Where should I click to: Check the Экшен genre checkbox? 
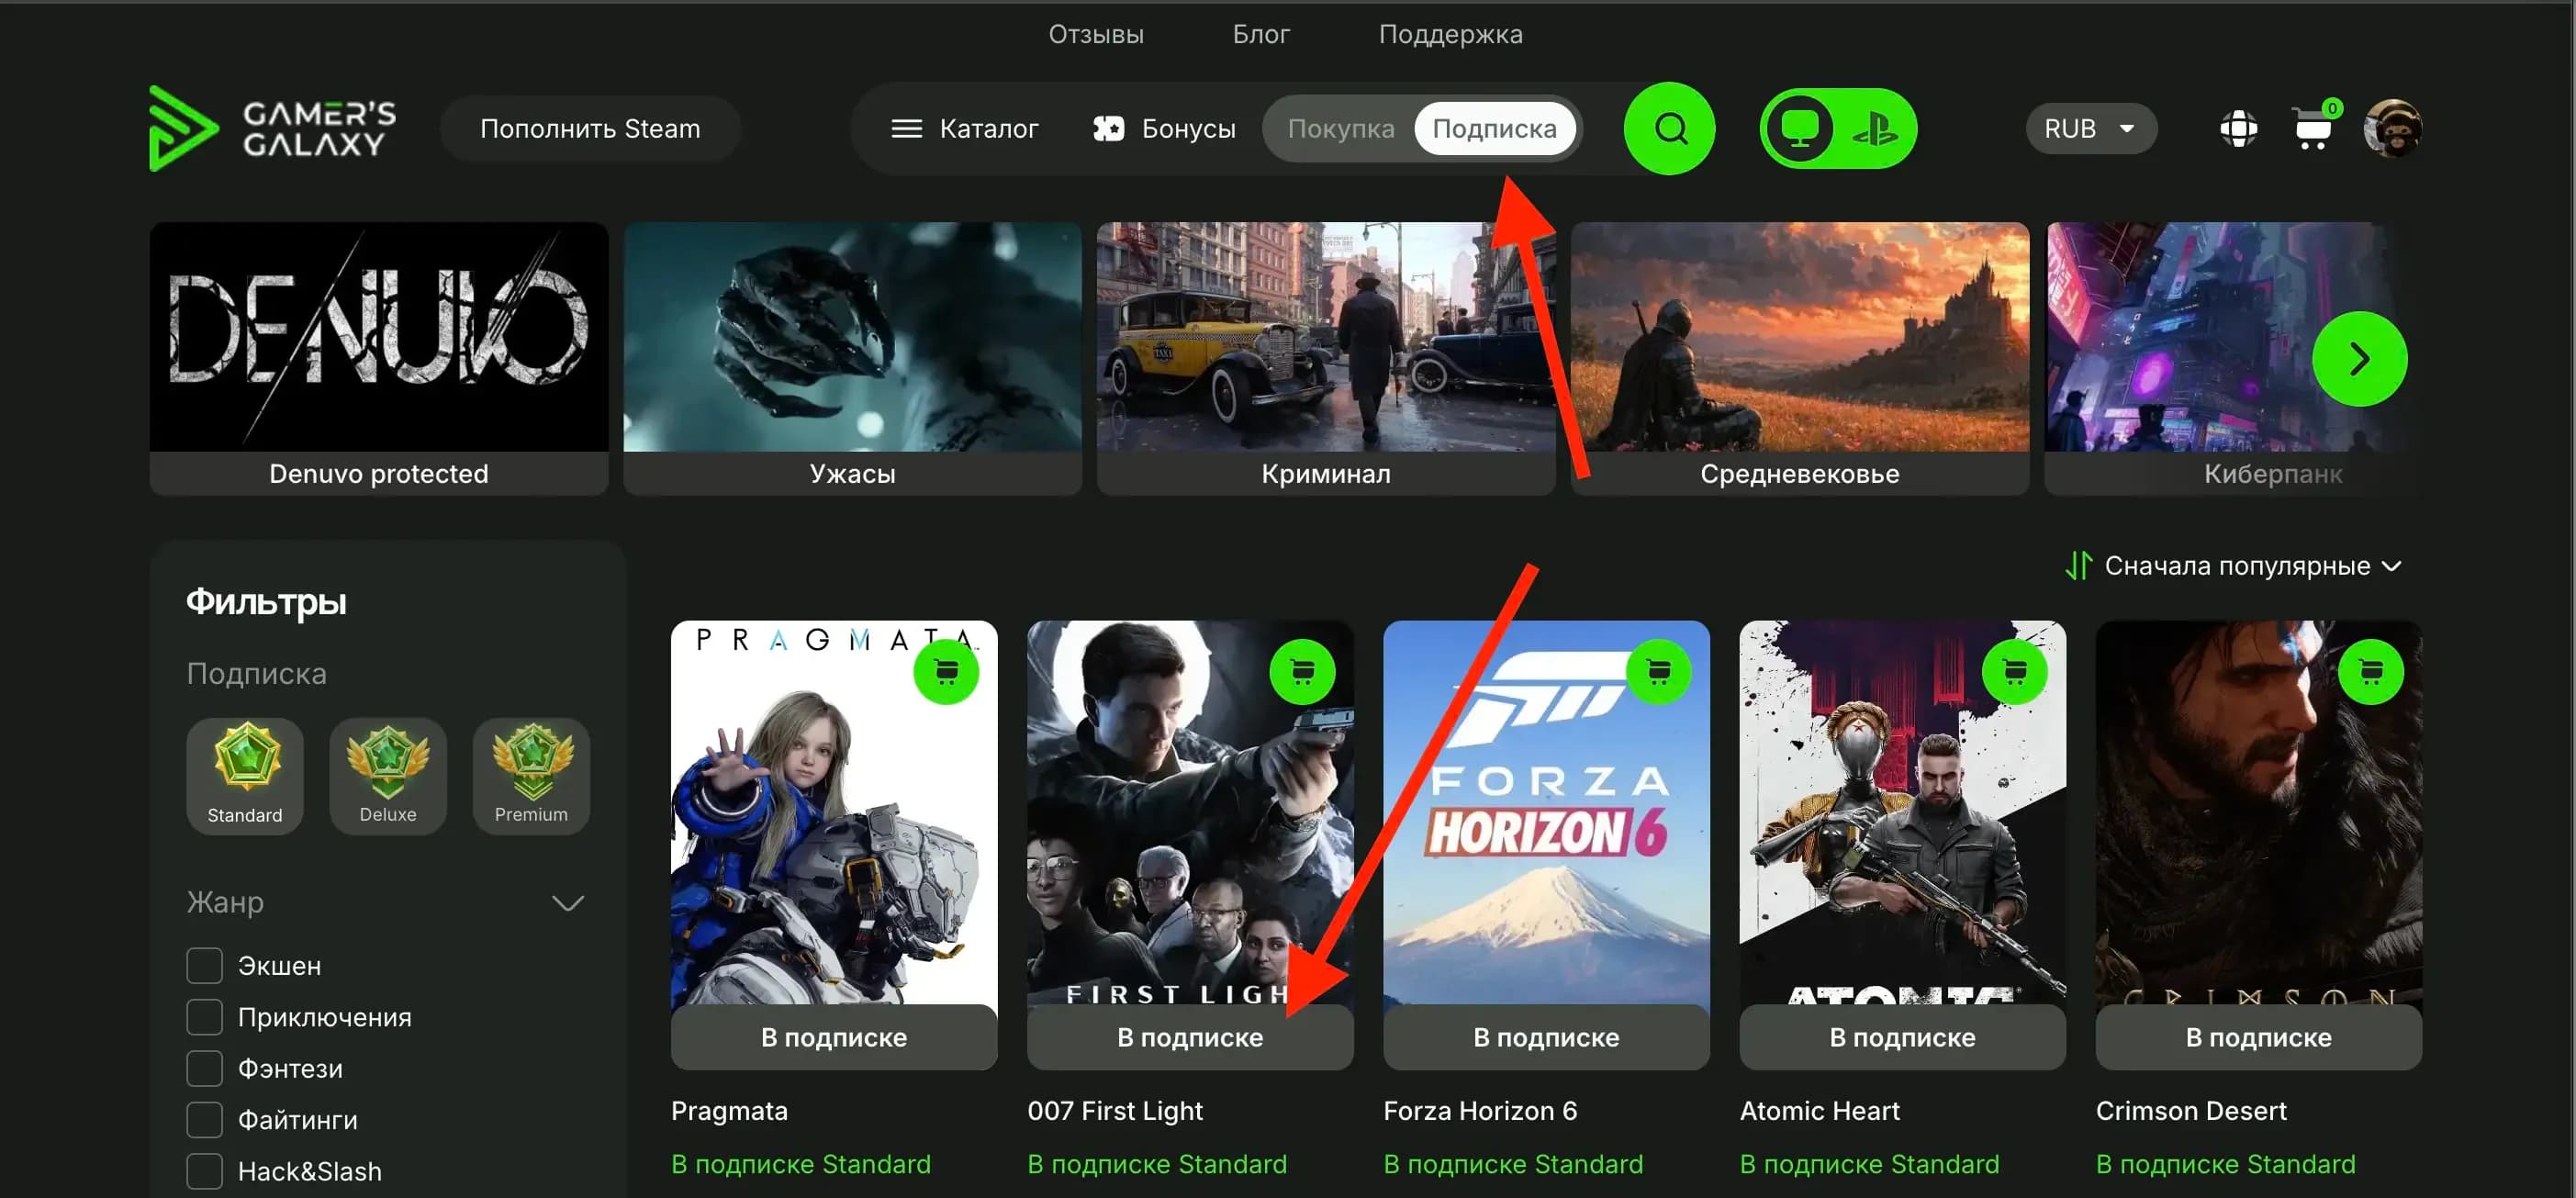(x=204, y=965)
